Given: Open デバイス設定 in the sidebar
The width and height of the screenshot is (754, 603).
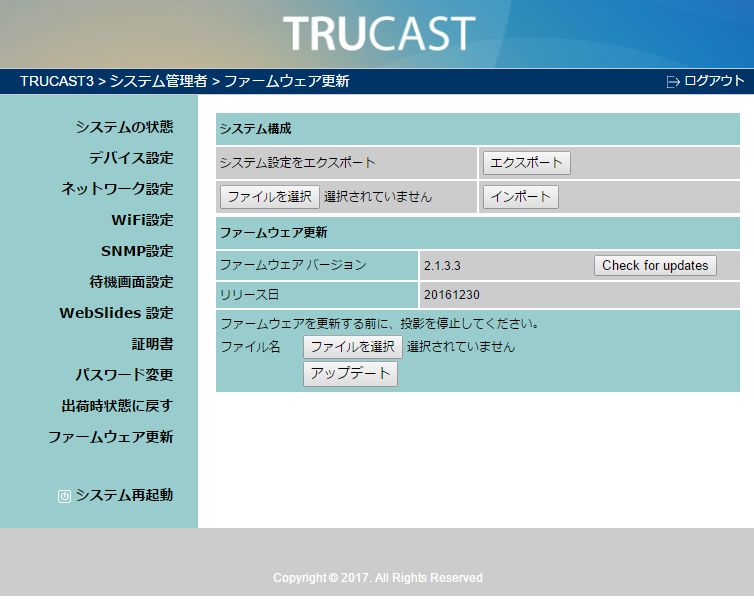Looking at the screenshot, I should [131, 158].
